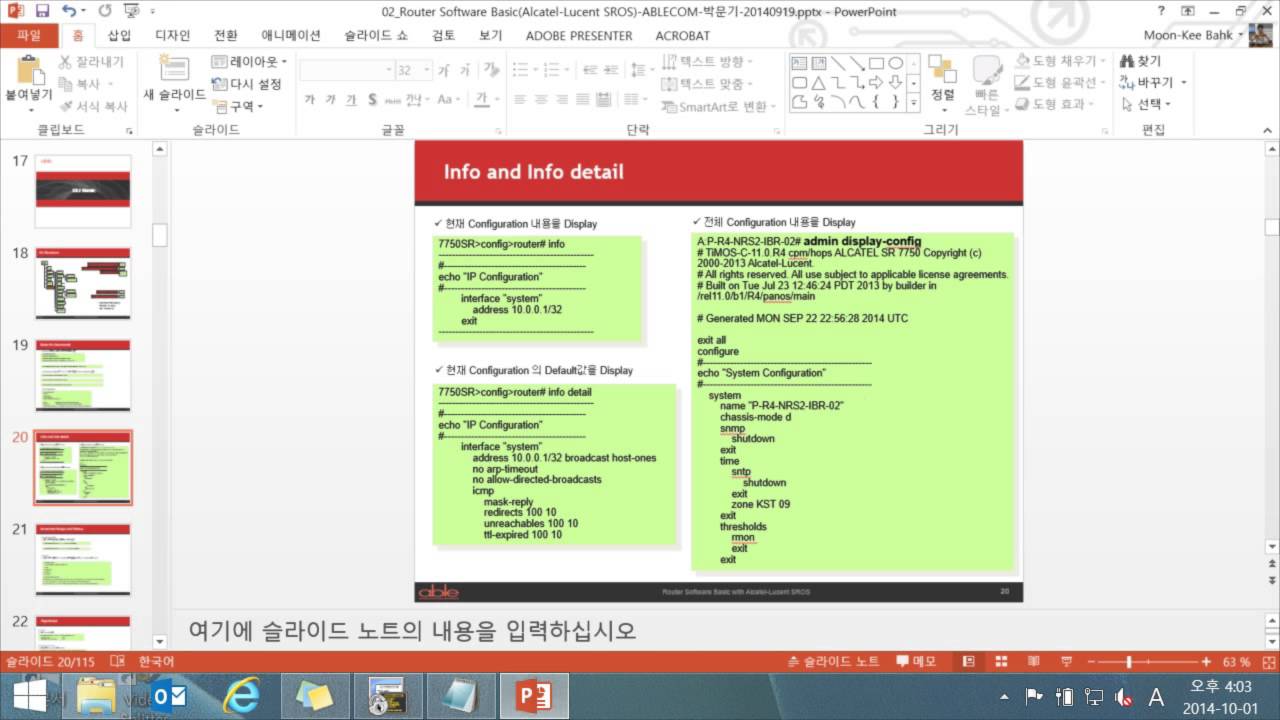
Task: Toggle text Shadow (S) button
Action: [x=372, y=100]
